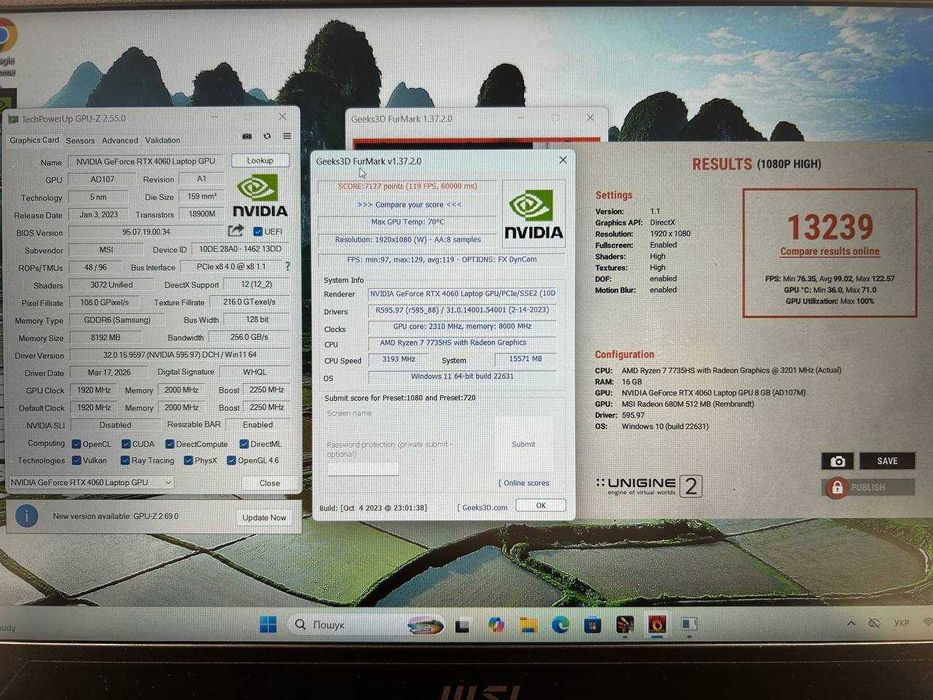Click the GPU-Z Name field value
This screenshot has height=700, width=933.
[146, 161]
